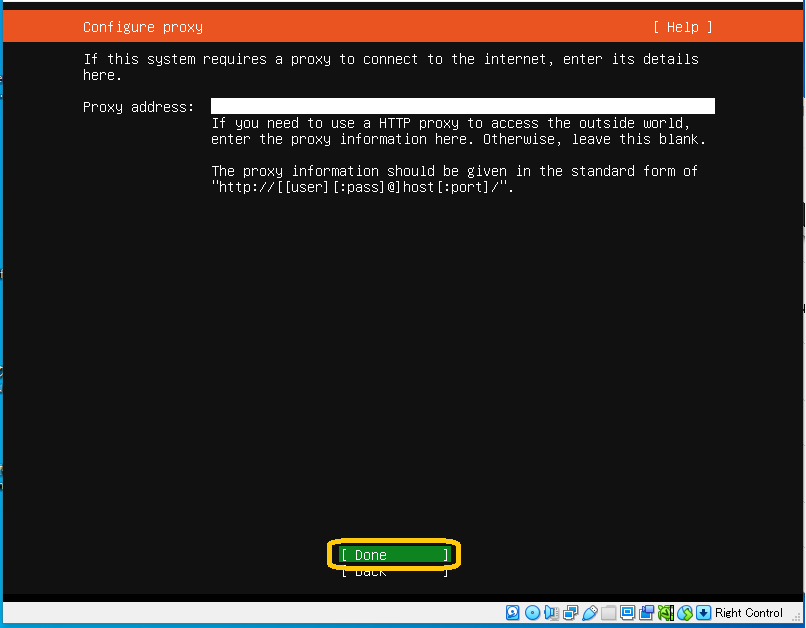Click the green CPU chip status icon

(x=666, y=613)
